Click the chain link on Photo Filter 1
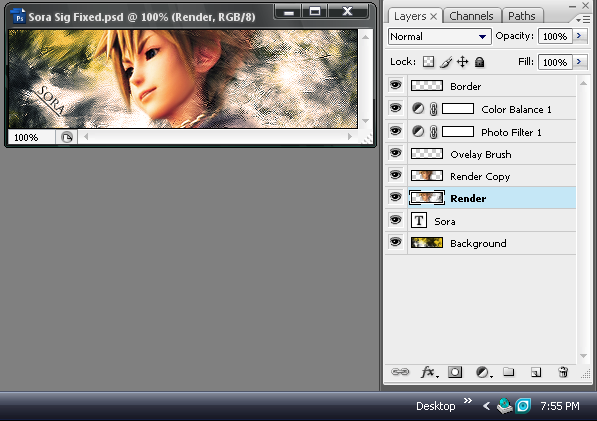The image size is (597, 421). click(x=433, y=132)
